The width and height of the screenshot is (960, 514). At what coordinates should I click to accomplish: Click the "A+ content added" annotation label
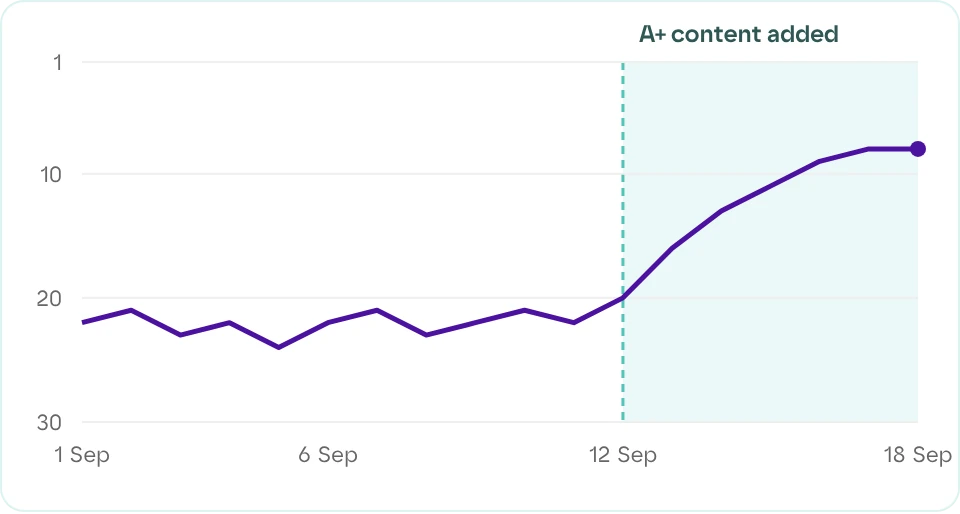pos(738,34)
